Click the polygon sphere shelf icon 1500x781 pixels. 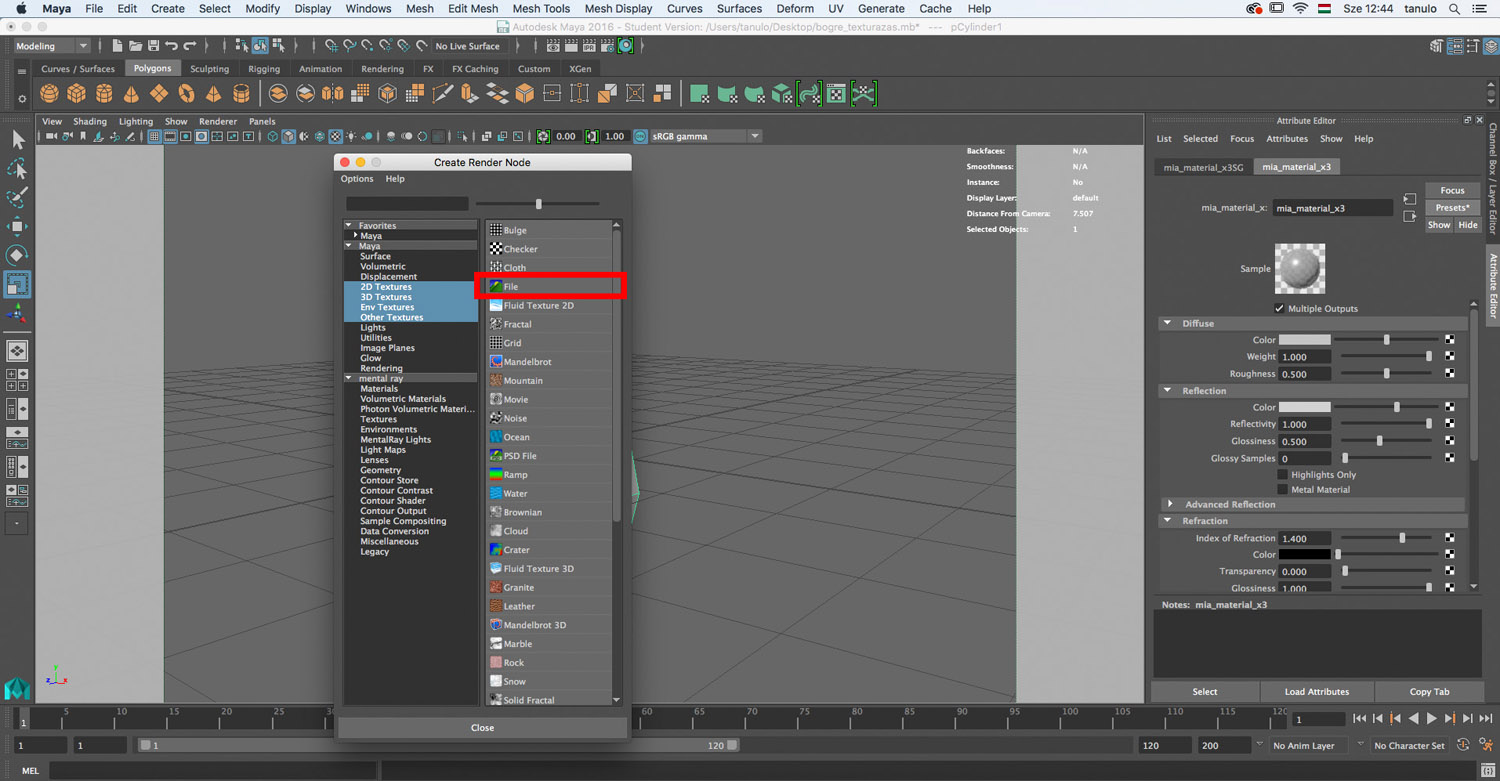tap(49, 94)
